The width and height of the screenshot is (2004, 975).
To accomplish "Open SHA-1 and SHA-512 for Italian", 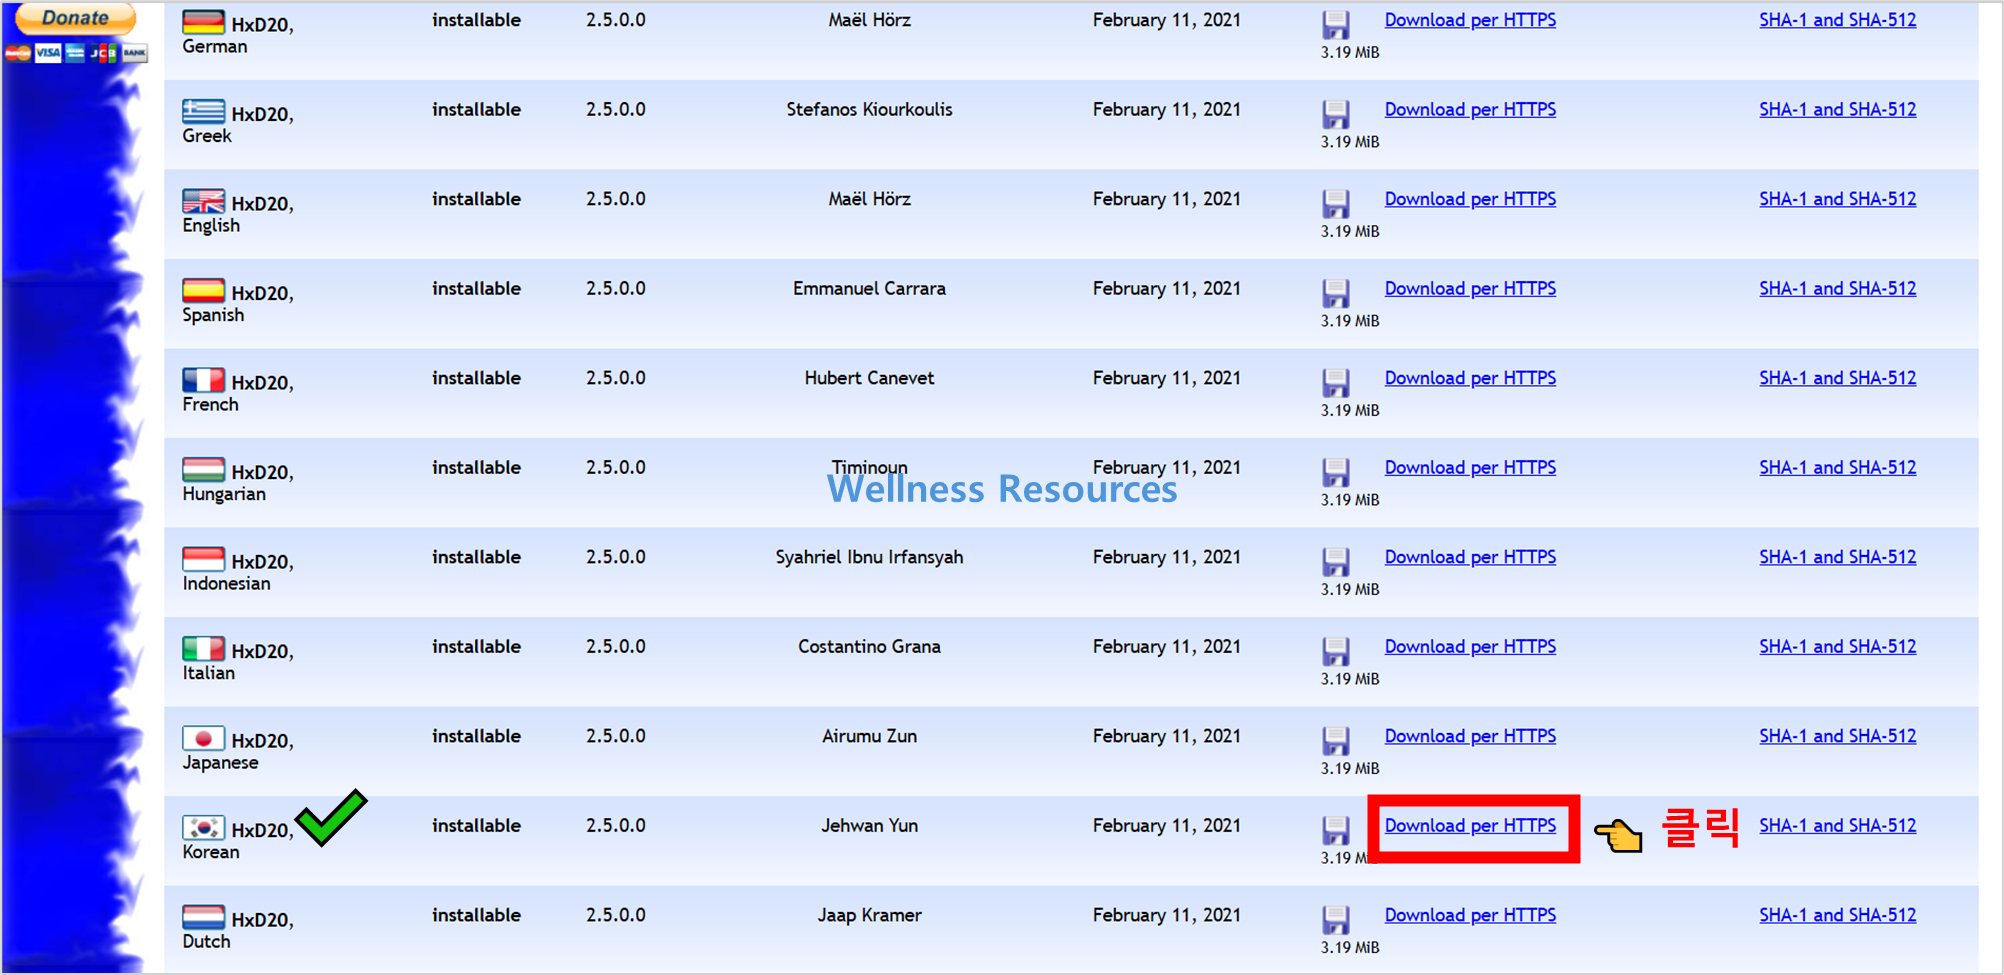I will 1838,646.
